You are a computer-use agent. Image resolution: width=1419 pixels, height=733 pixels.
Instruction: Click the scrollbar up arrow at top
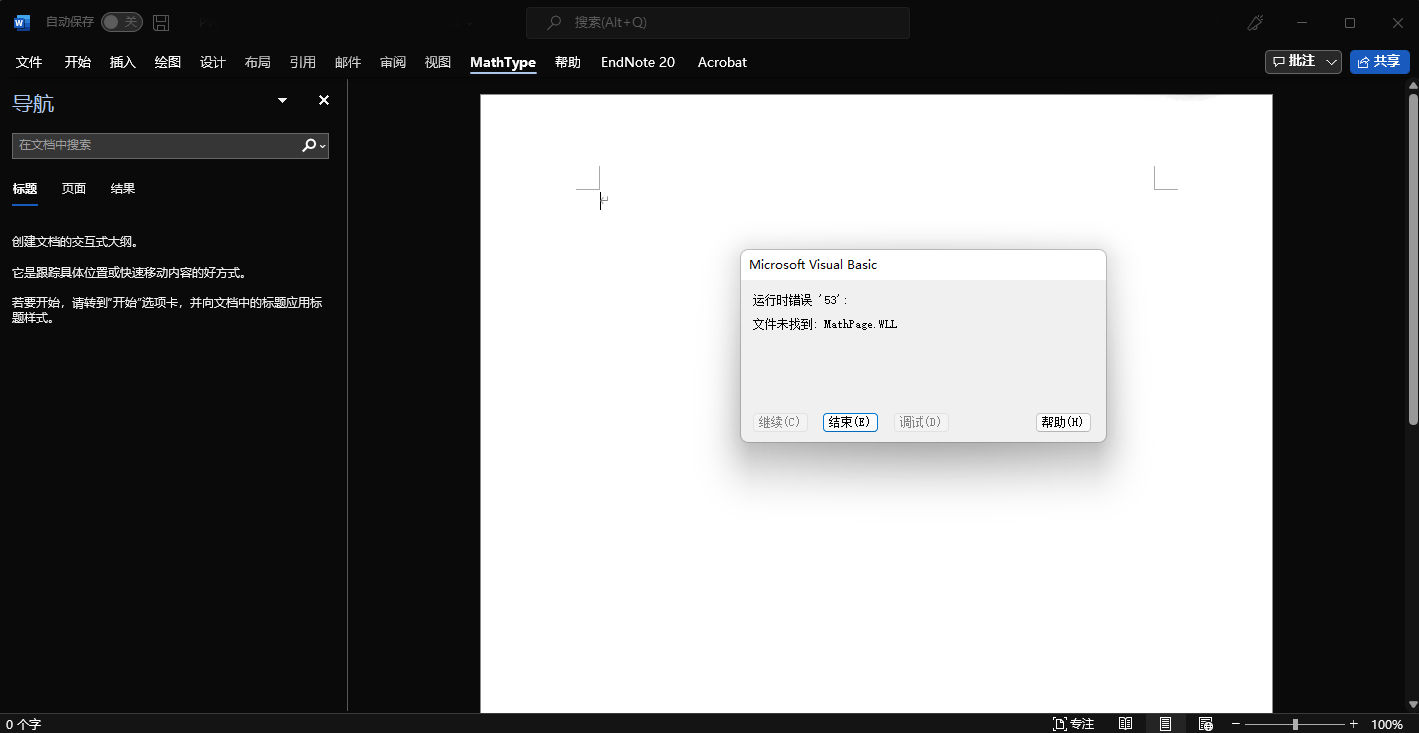[x=1413, y=87]
